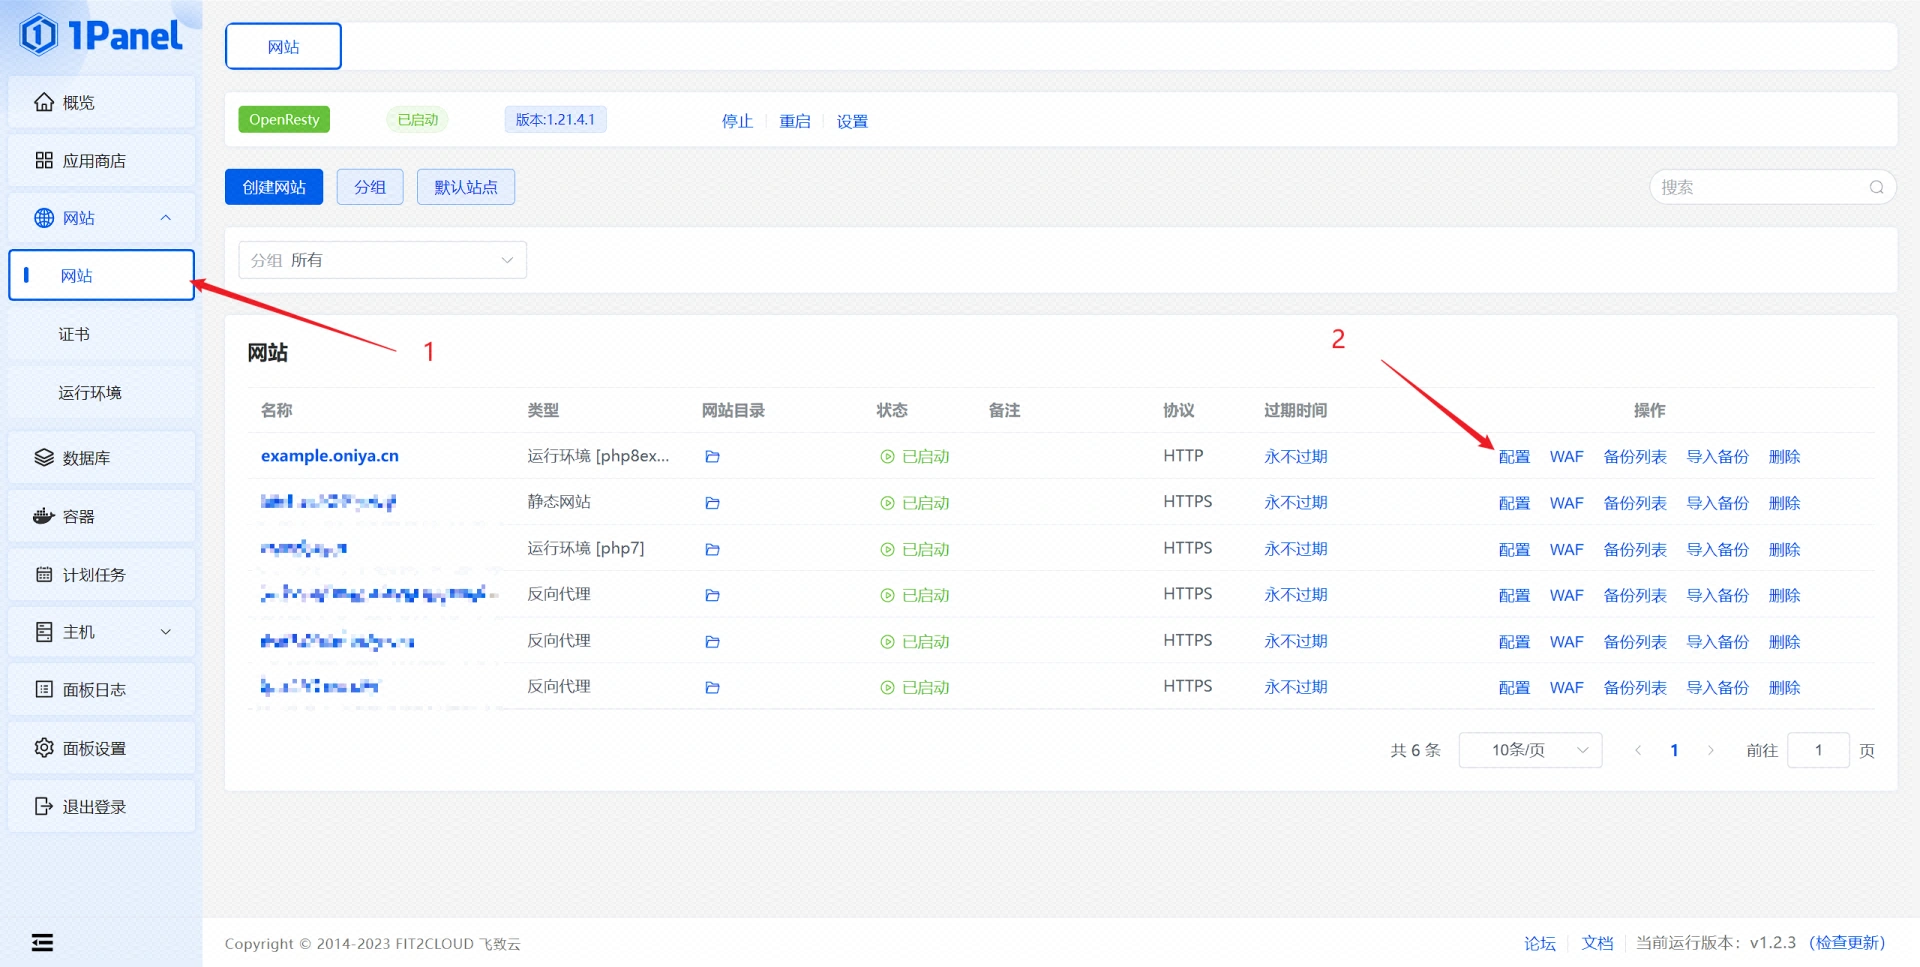Collapse sidebar with the fold icon
This screenshot has height=967, width=1920.
(42, 942)
